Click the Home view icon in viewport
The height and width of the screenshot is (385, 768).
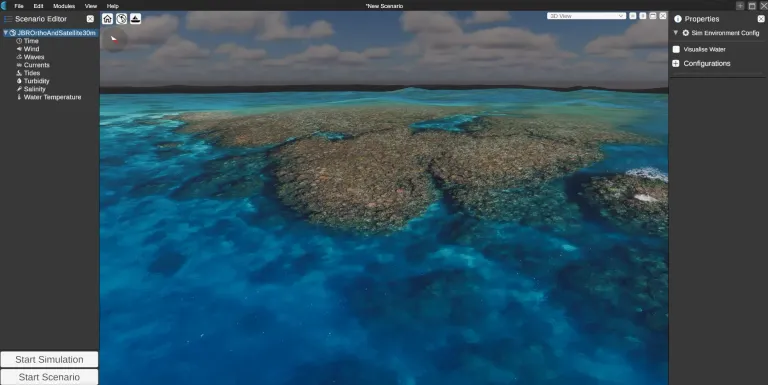click(107, 19)
